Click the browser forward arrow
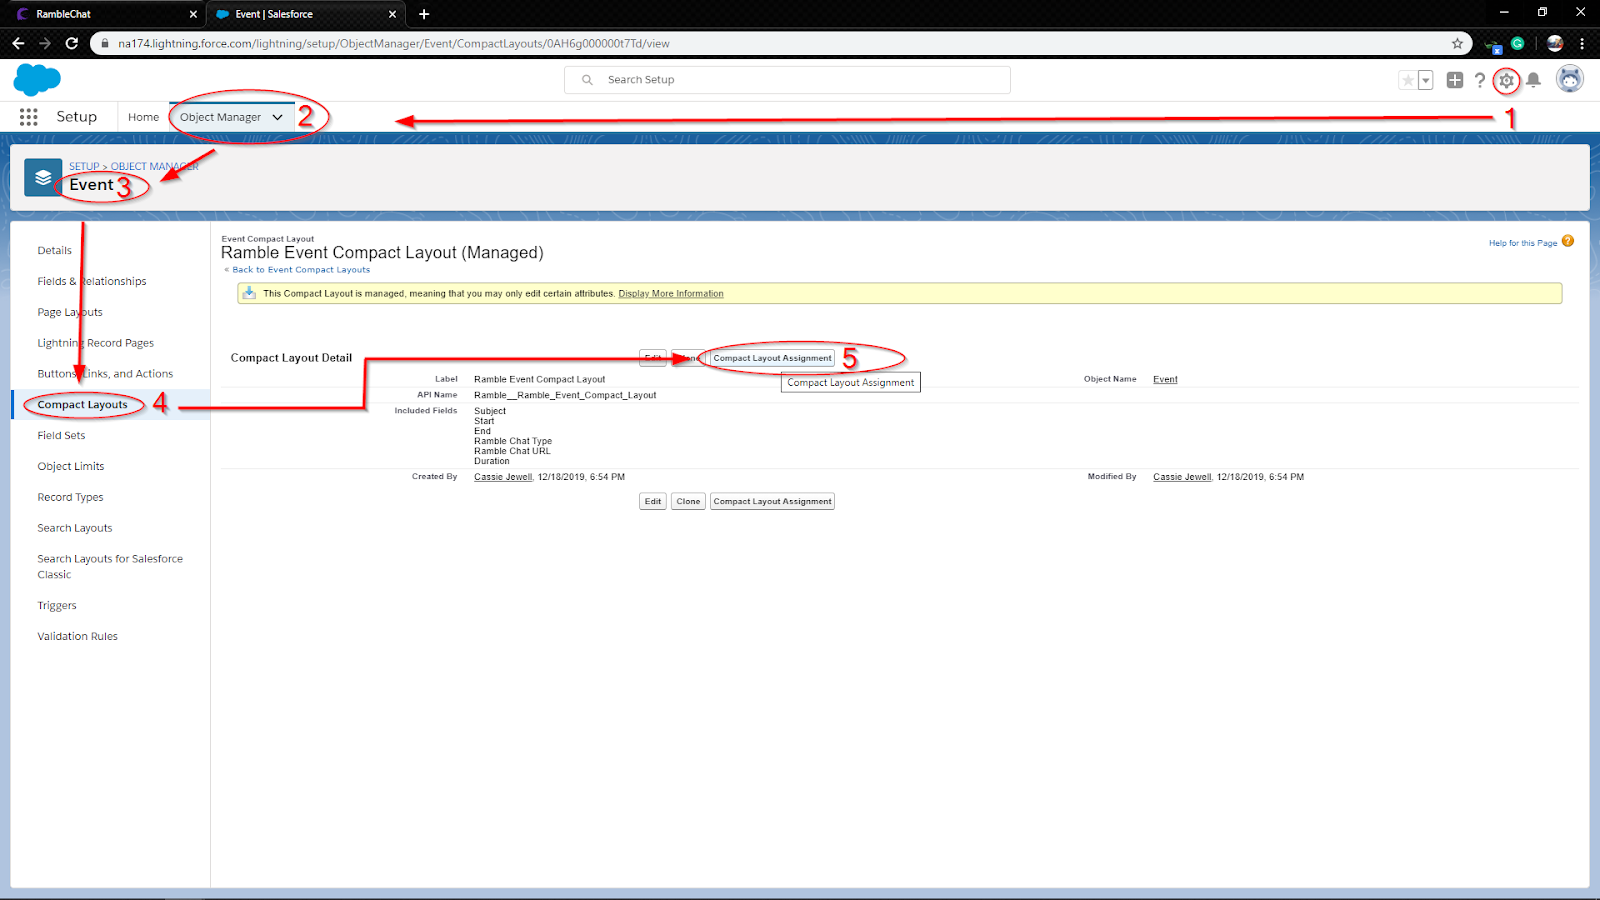This screenshot has height=900, width=1600. coord(45,43)
